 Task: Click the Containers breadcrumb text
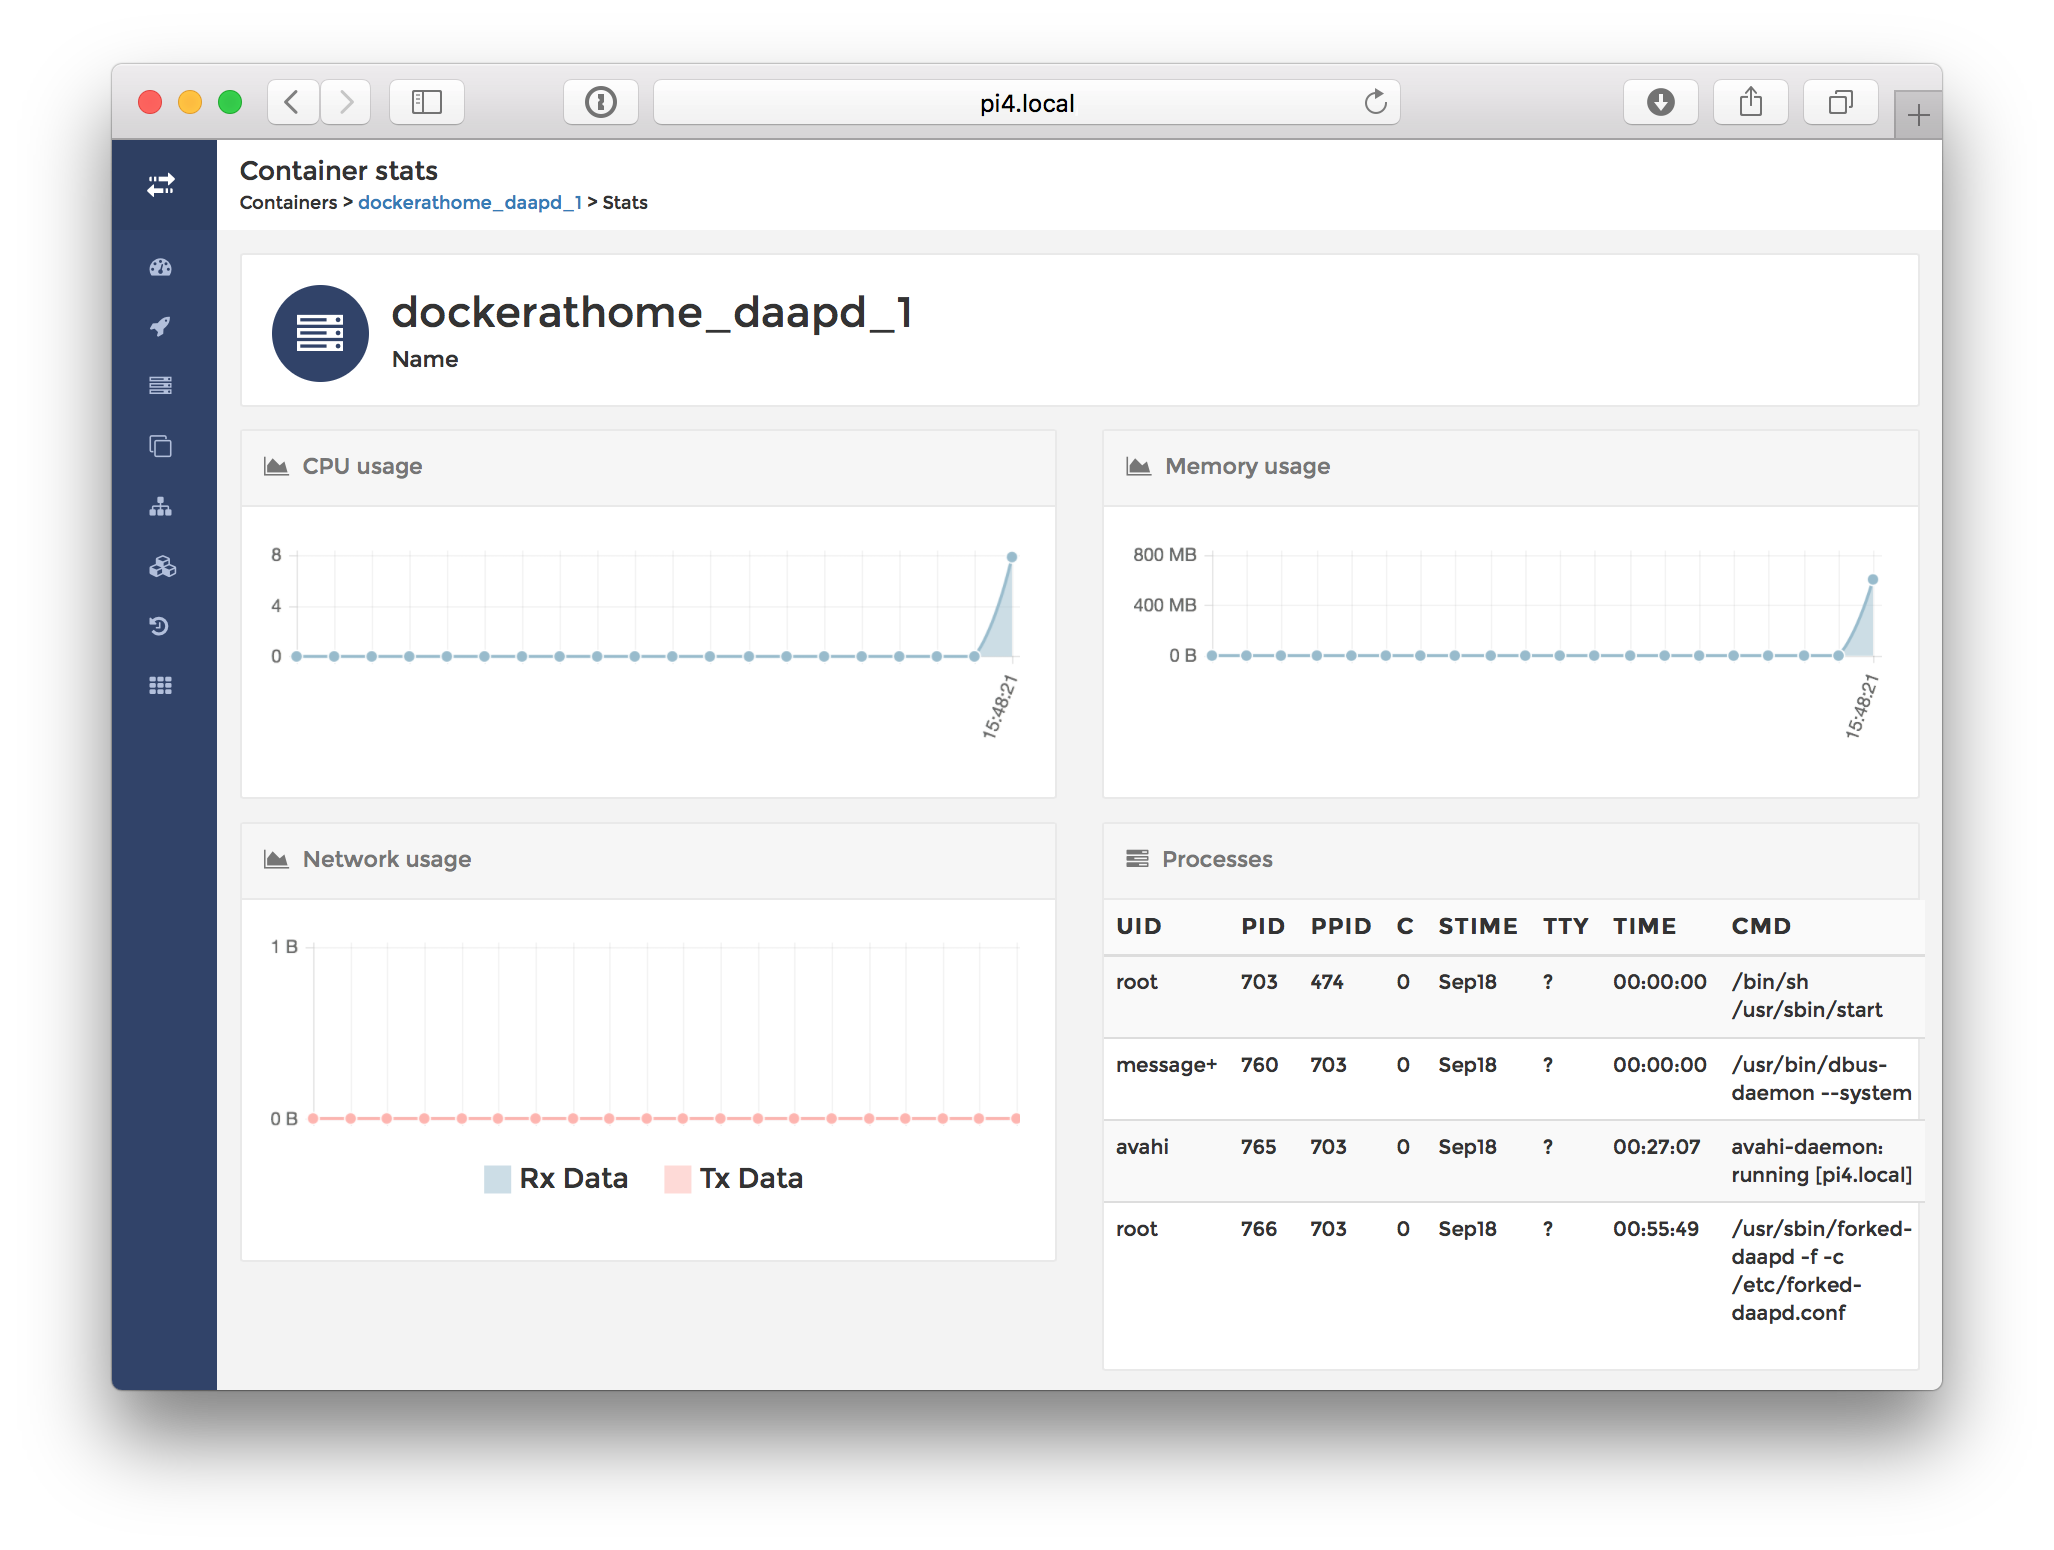pyautogui.click(x=288, y=203)
